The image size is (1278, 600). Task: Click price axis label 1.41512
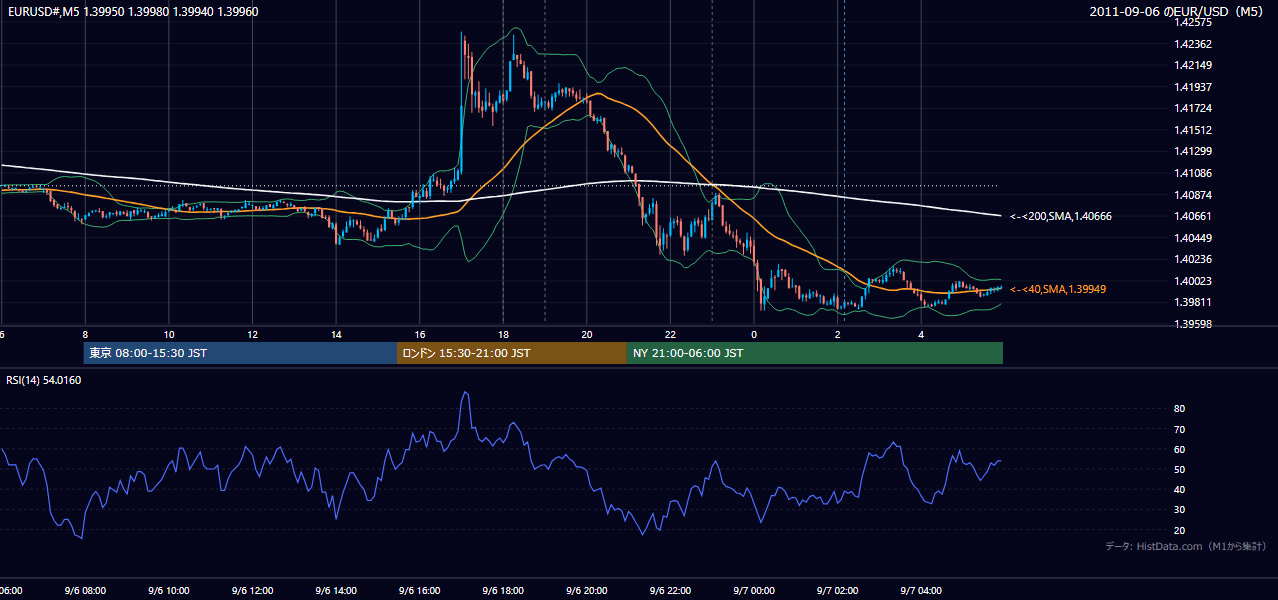(1192, 130)
